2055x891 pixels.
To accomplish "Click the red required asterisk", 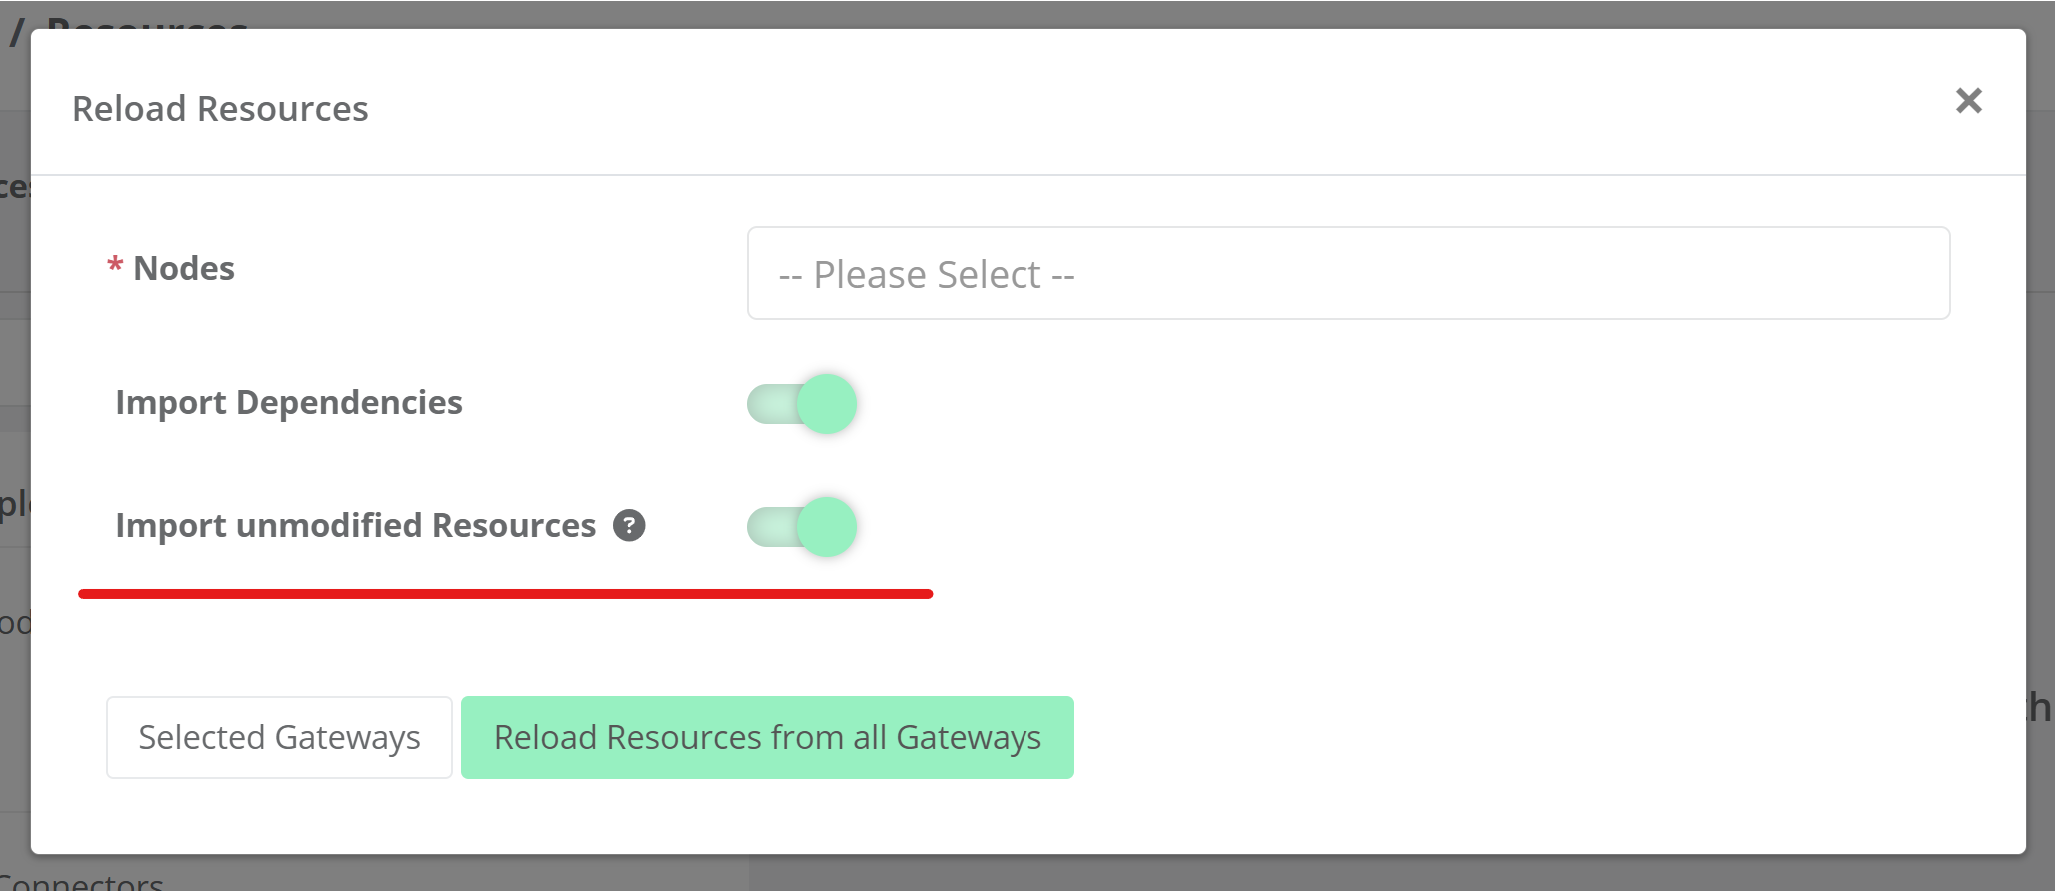I will click(115, 267).
